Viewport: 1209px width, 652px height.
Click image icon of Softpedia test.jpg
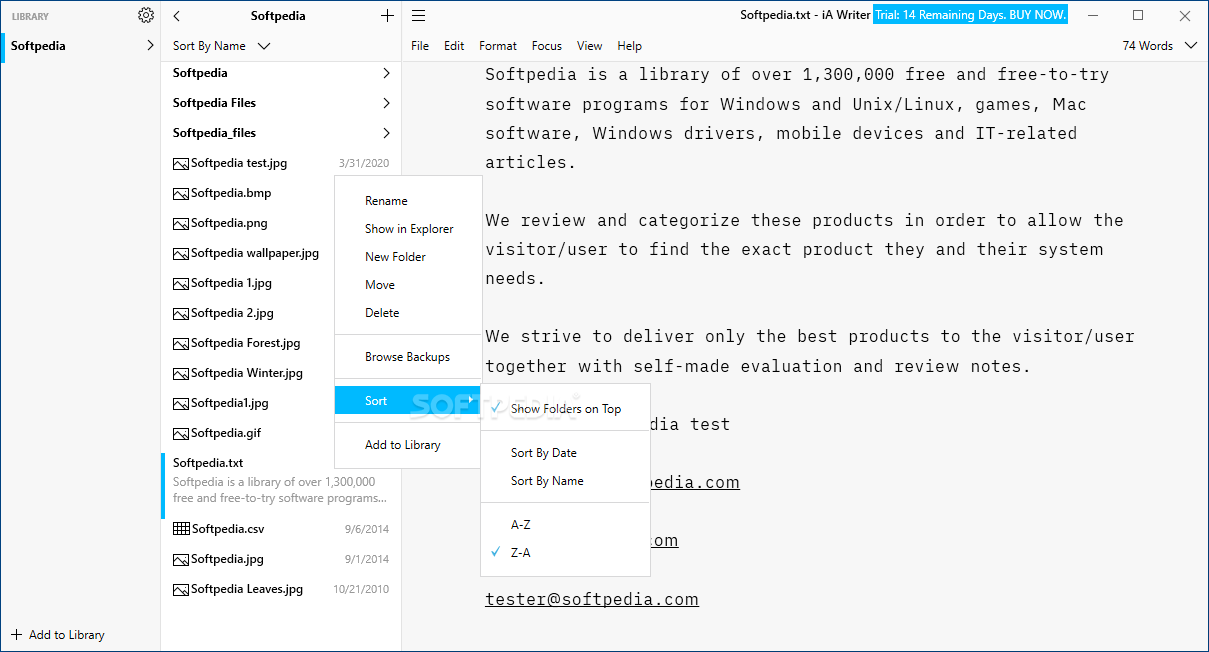point(181,163)
